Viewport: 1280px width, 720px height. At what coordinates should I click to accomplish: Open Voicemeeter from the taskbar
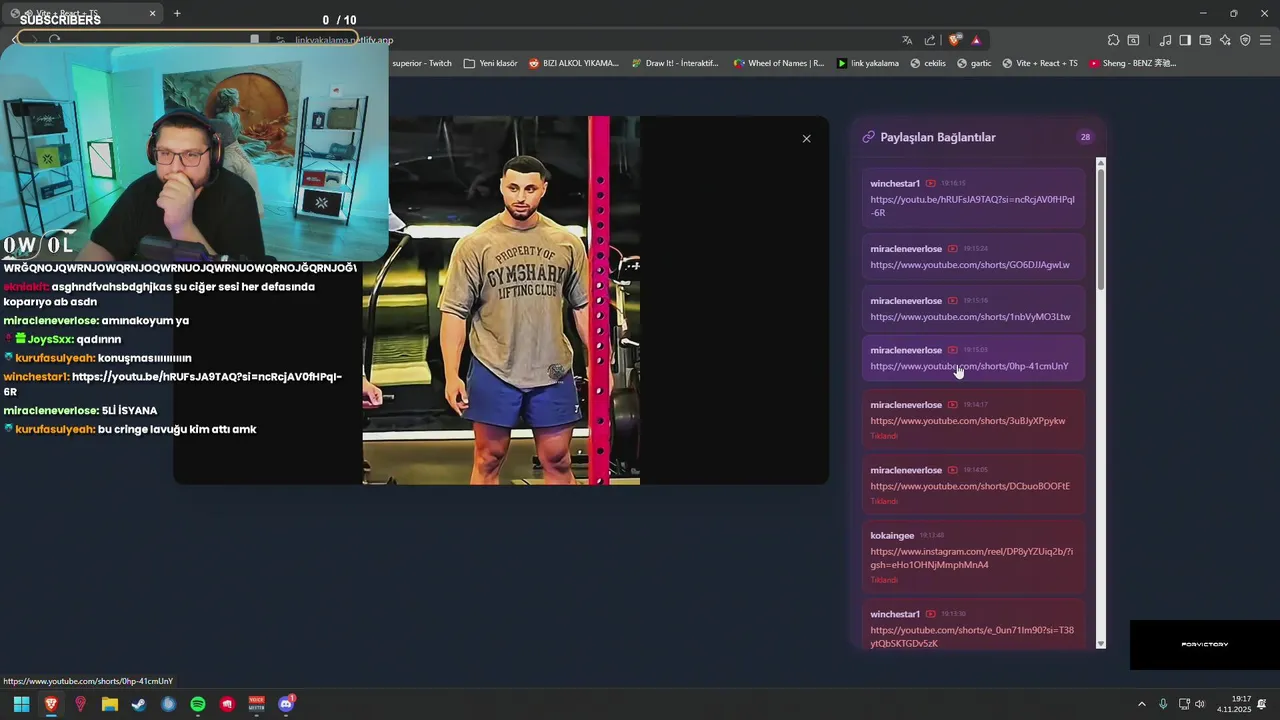257,704
